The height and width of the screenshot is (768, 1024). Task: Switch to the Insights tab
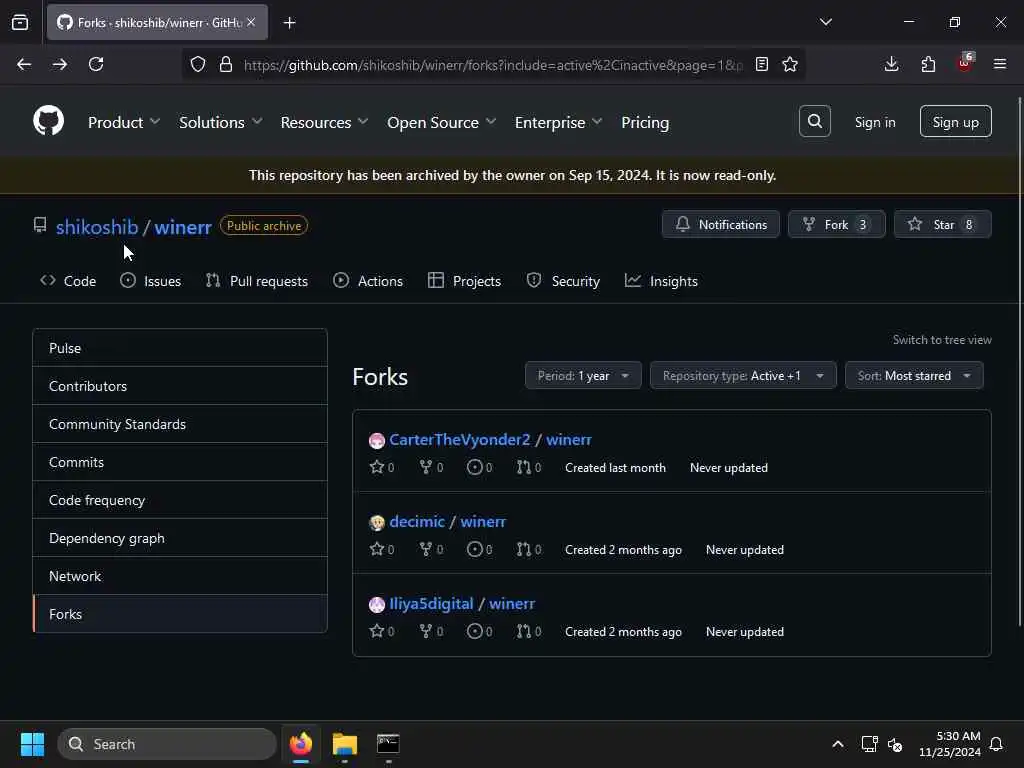pyautogui.click(x=661, y=281)
